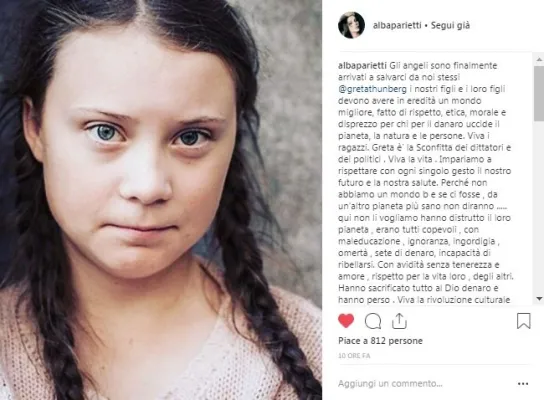Click the 10 ORE FA timestamp

coord(354,356)
